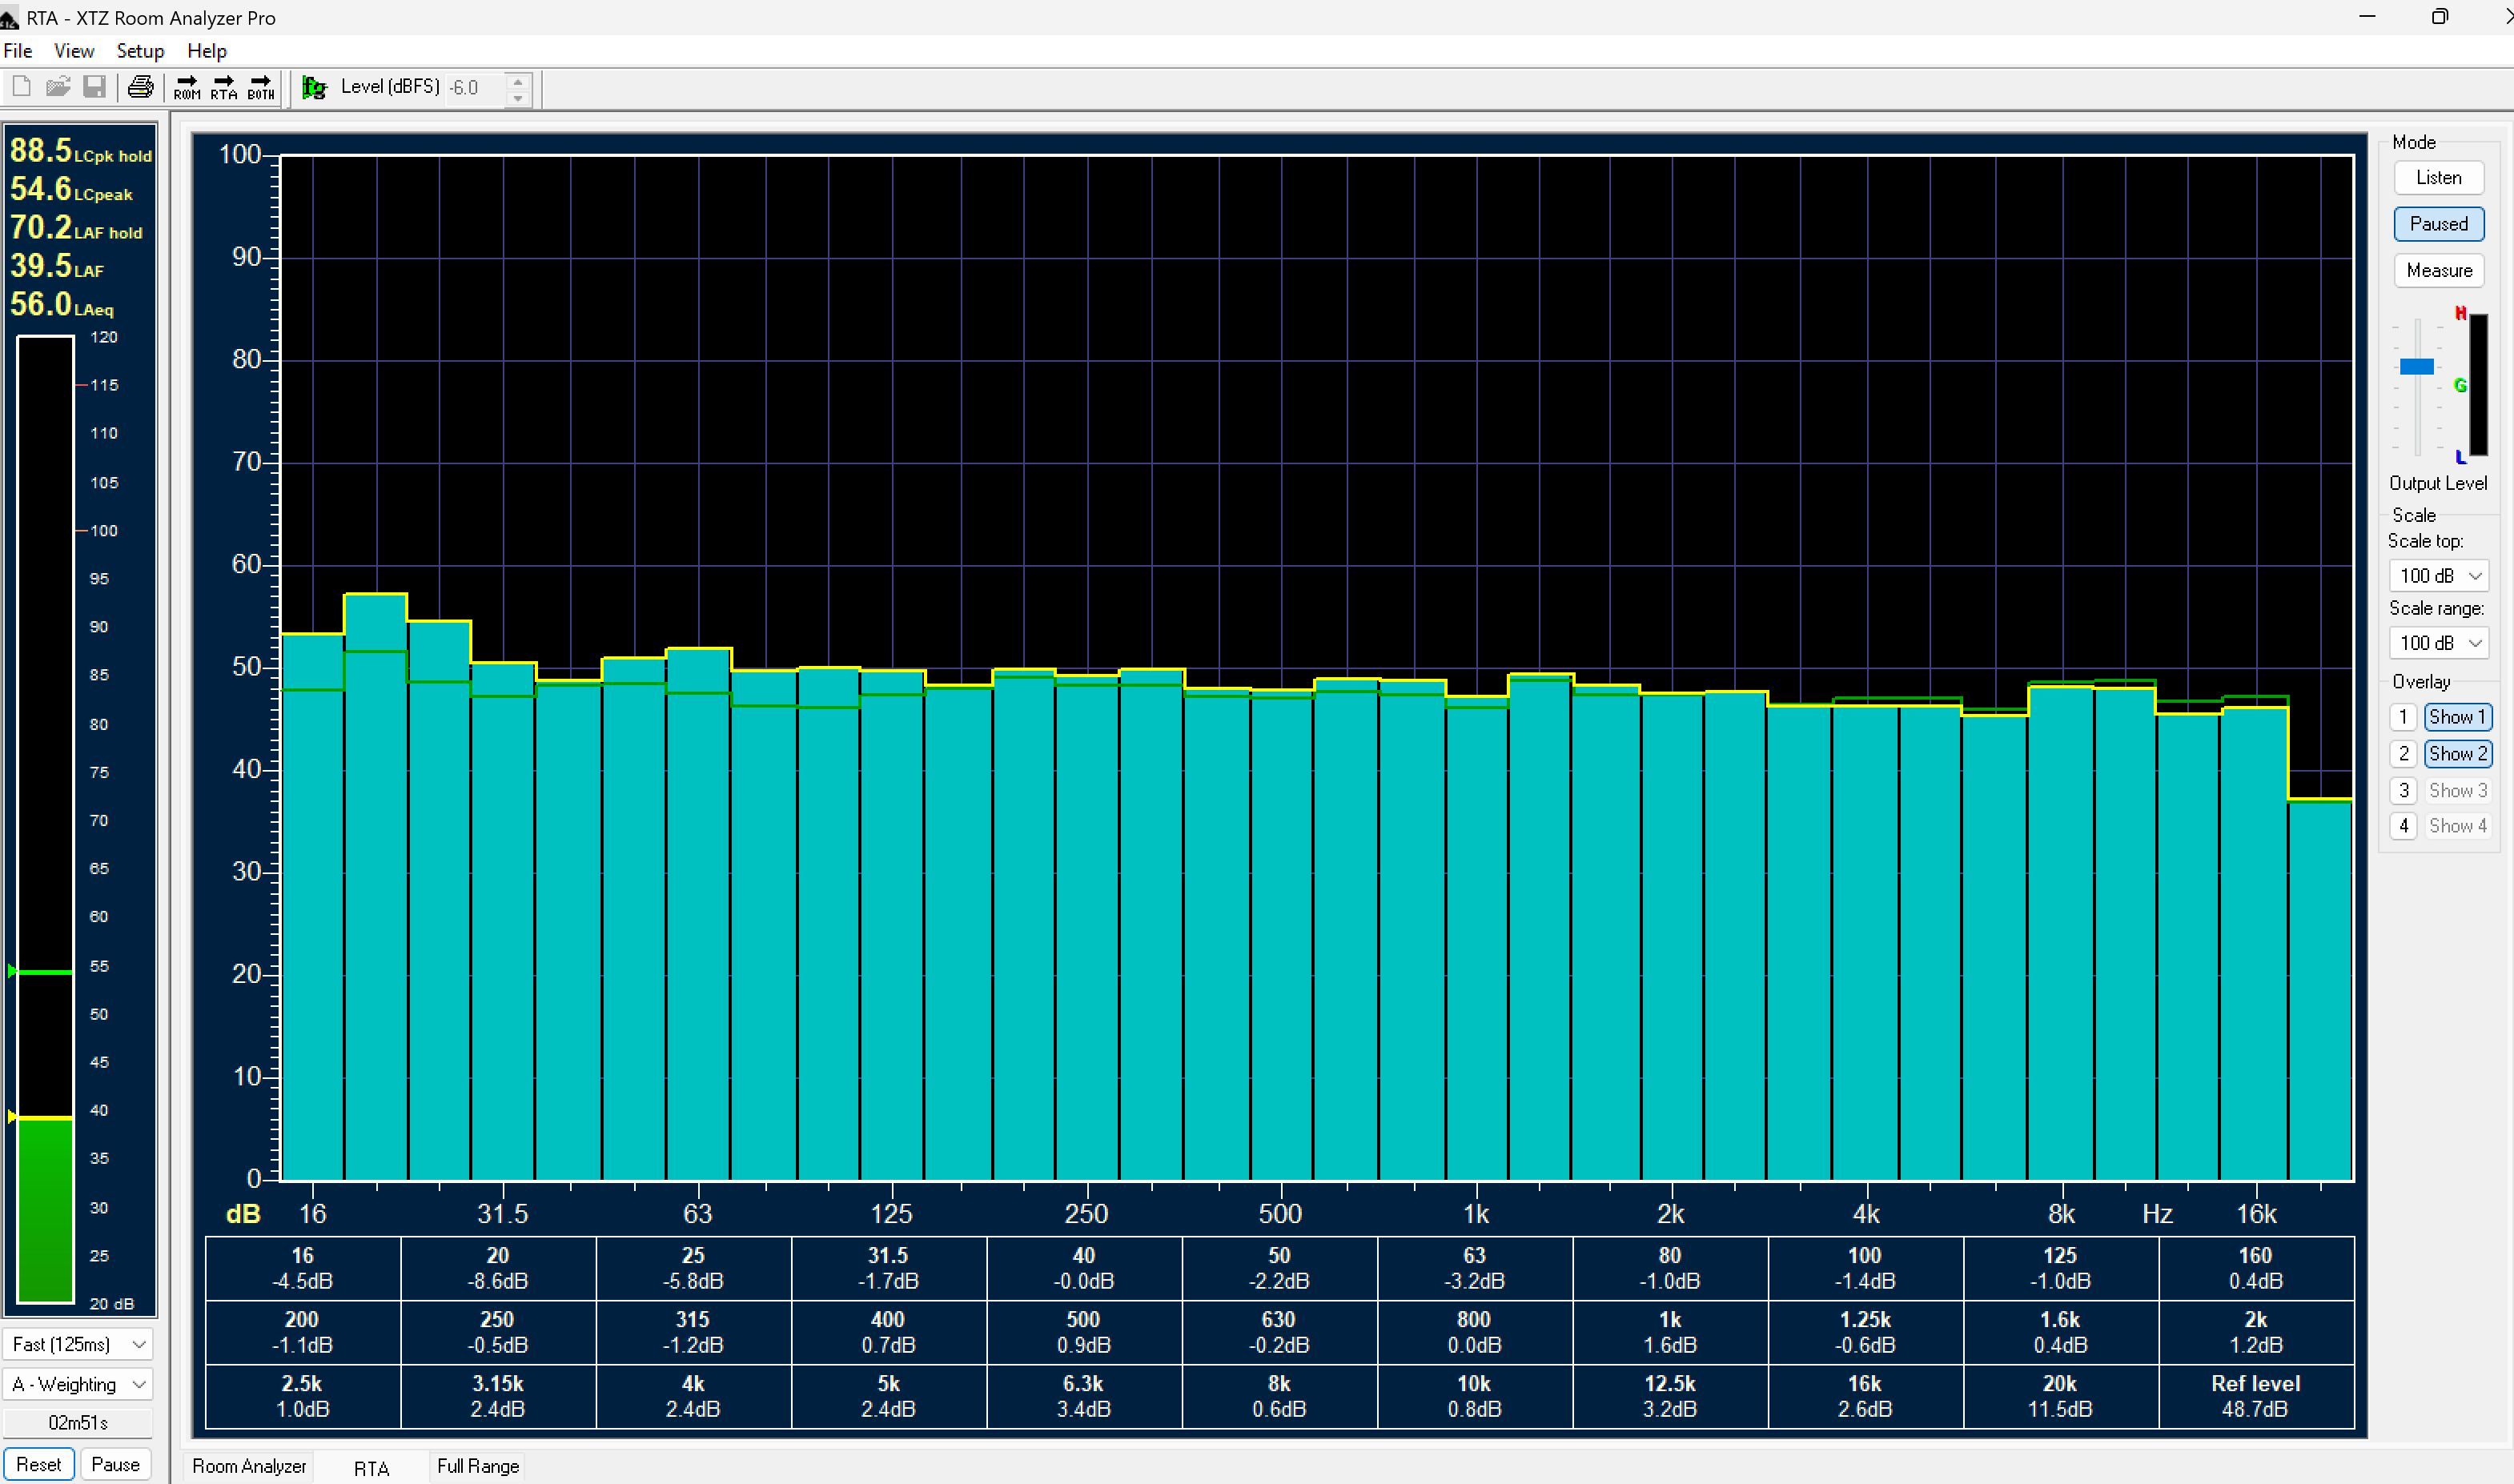Click the Output Level slider handle
2514x1484 pixels.
pyautogui.click(x=2416, y=367)
